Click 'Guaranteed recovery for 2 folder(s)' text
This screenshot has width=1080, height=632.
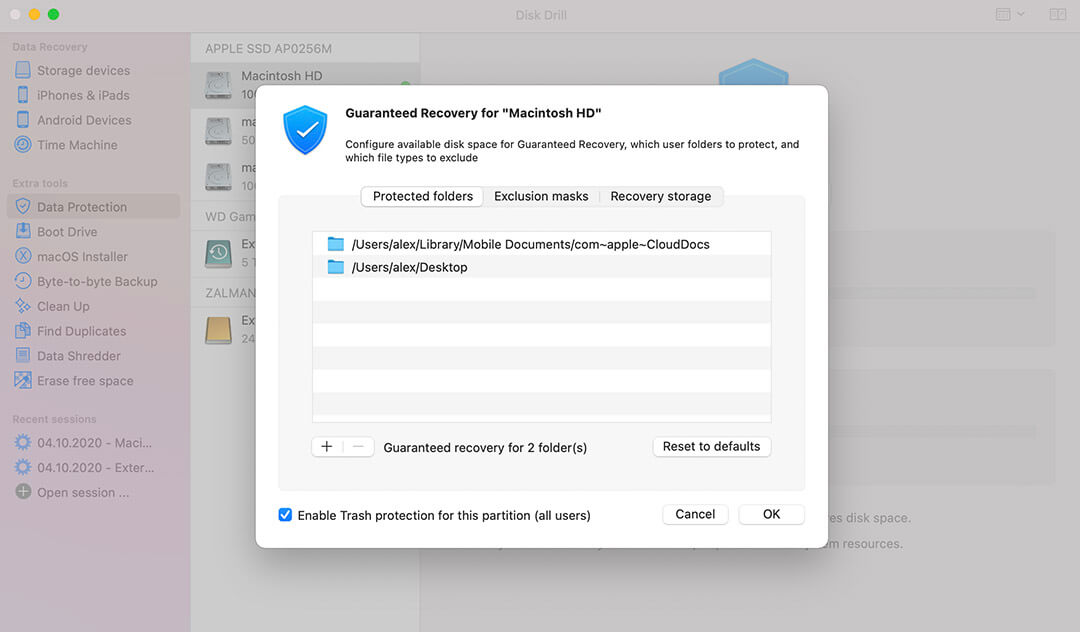485,447
